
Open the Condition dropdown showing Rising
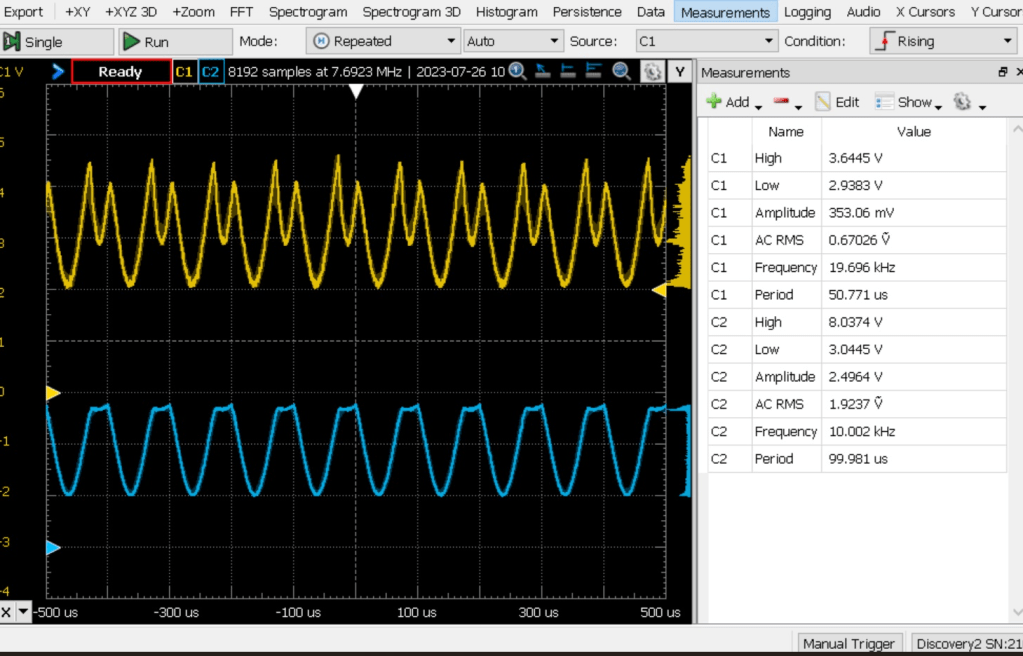(x=943, y=41)
